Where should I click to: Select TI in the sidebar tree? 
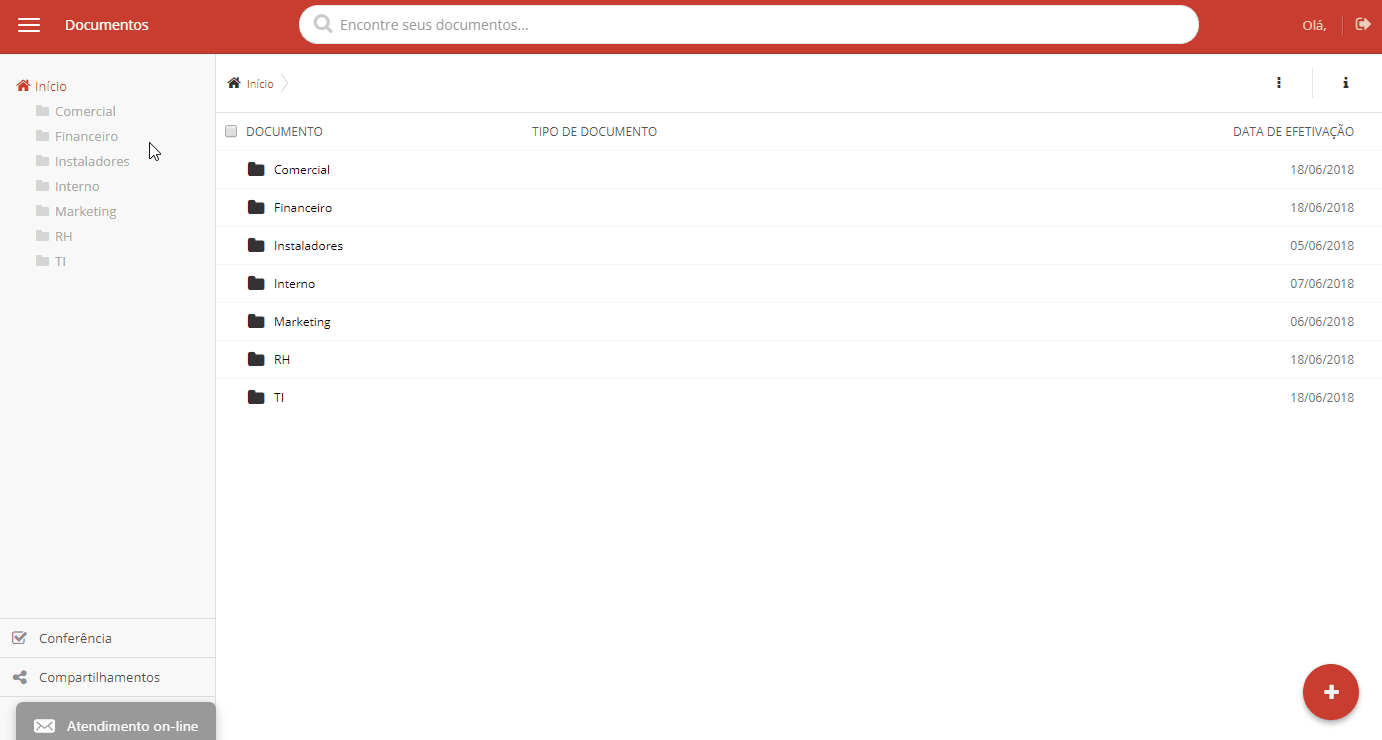(60, 261)
